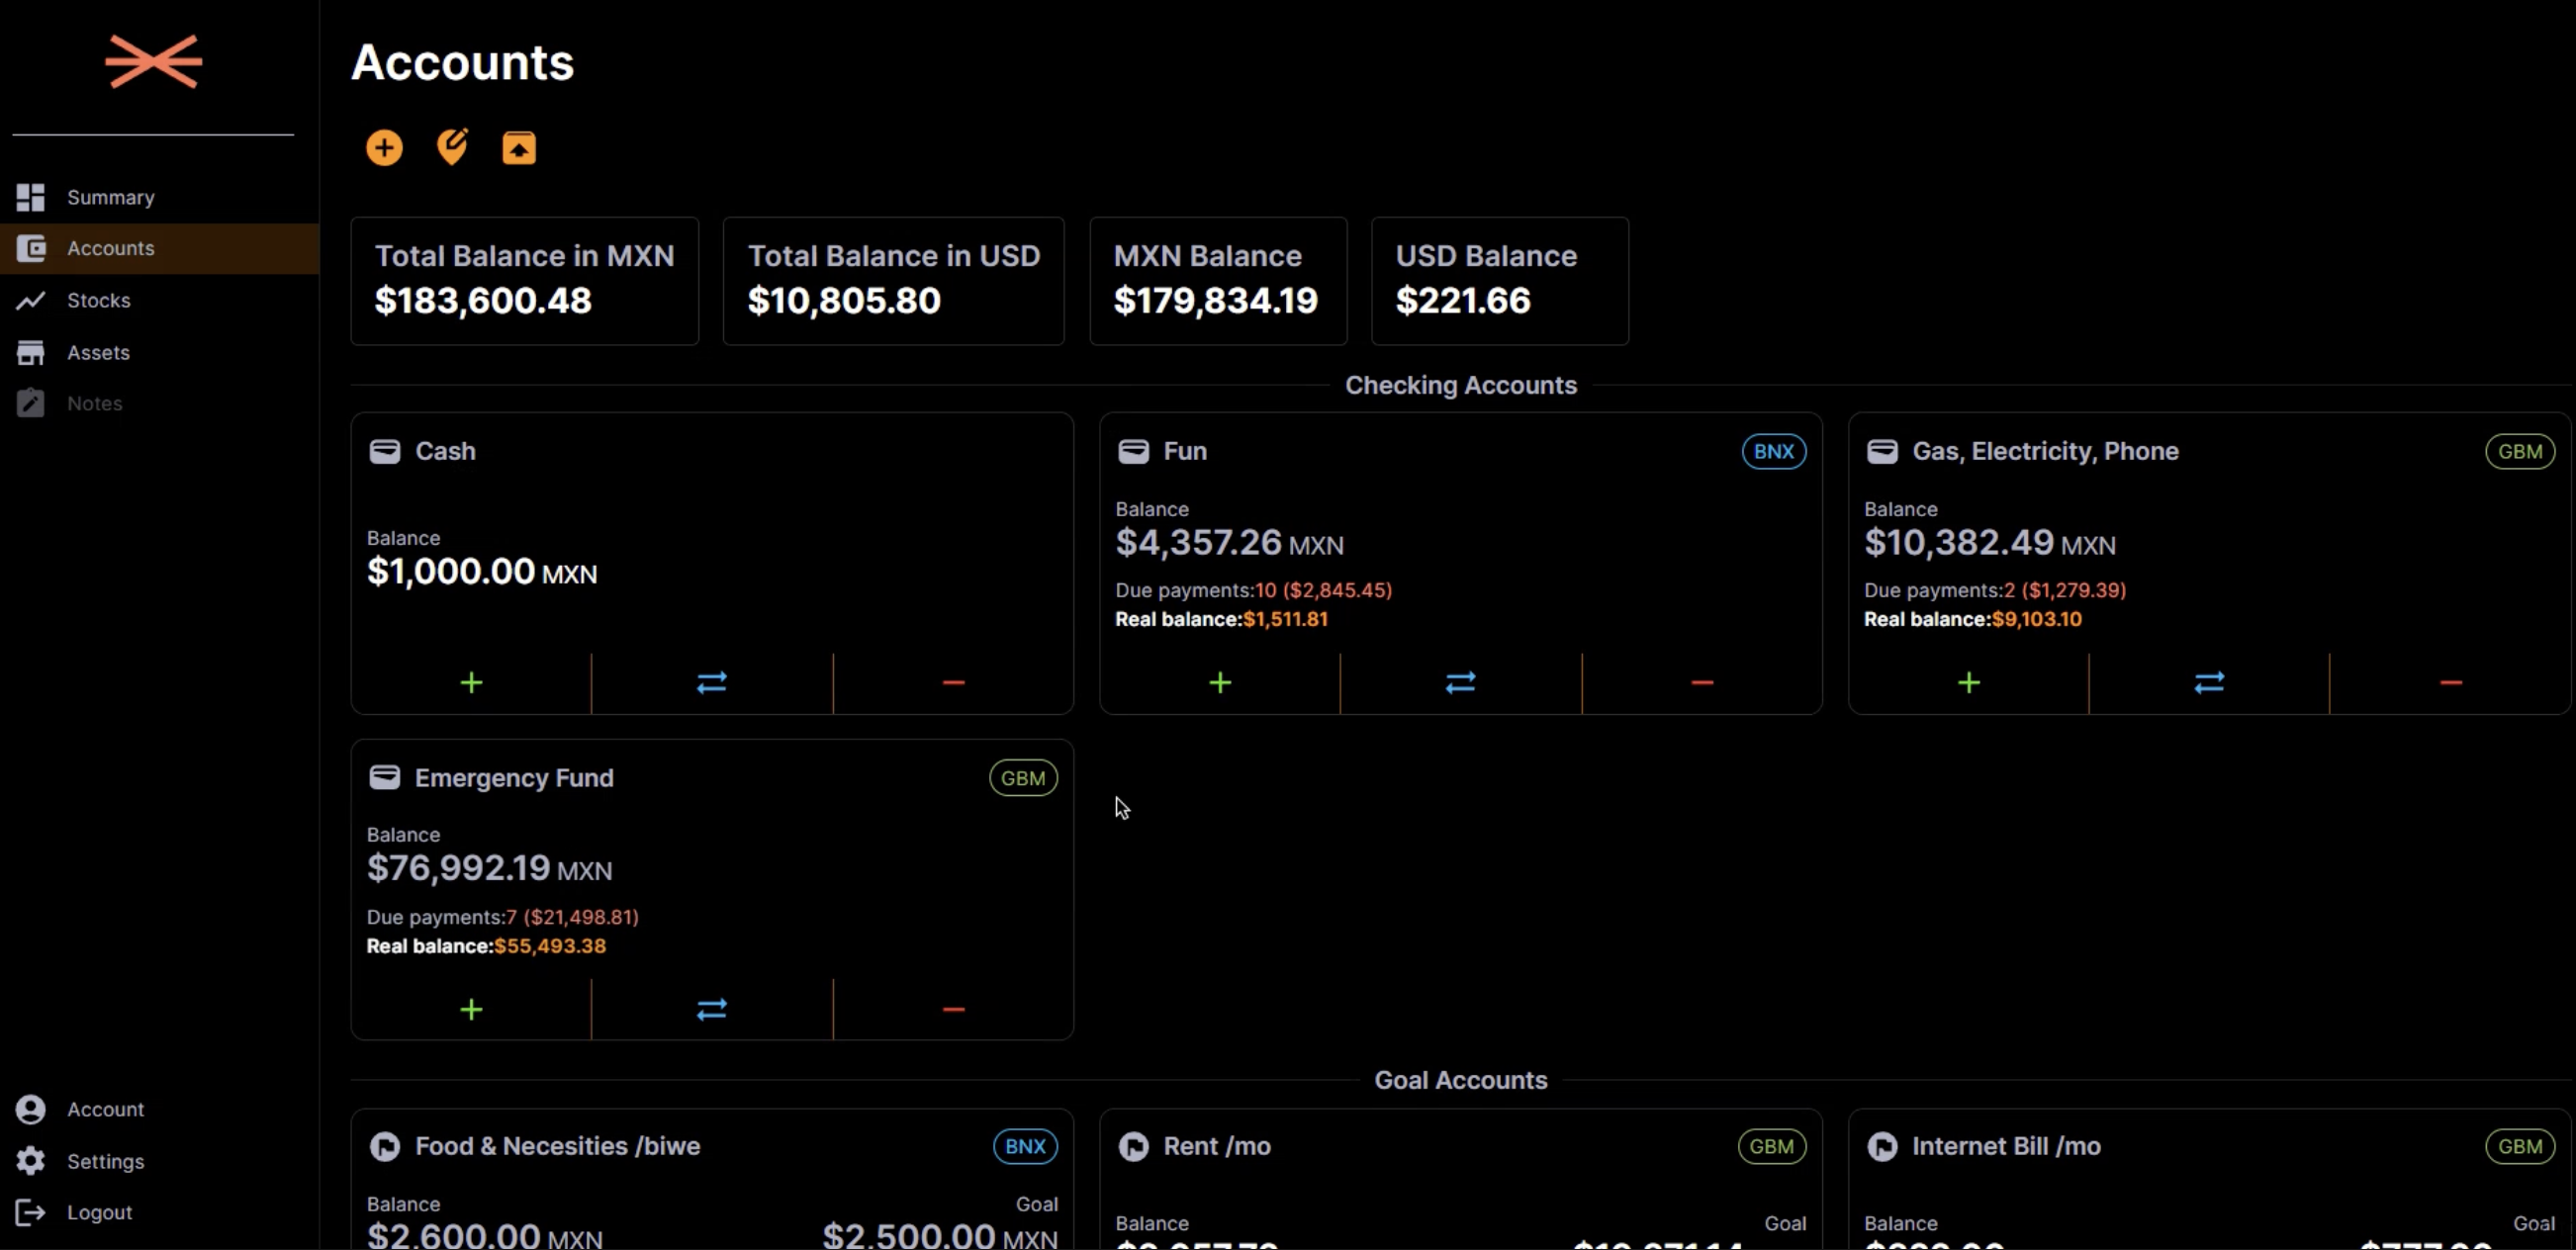Open the Account profile page

point(105,1109)
